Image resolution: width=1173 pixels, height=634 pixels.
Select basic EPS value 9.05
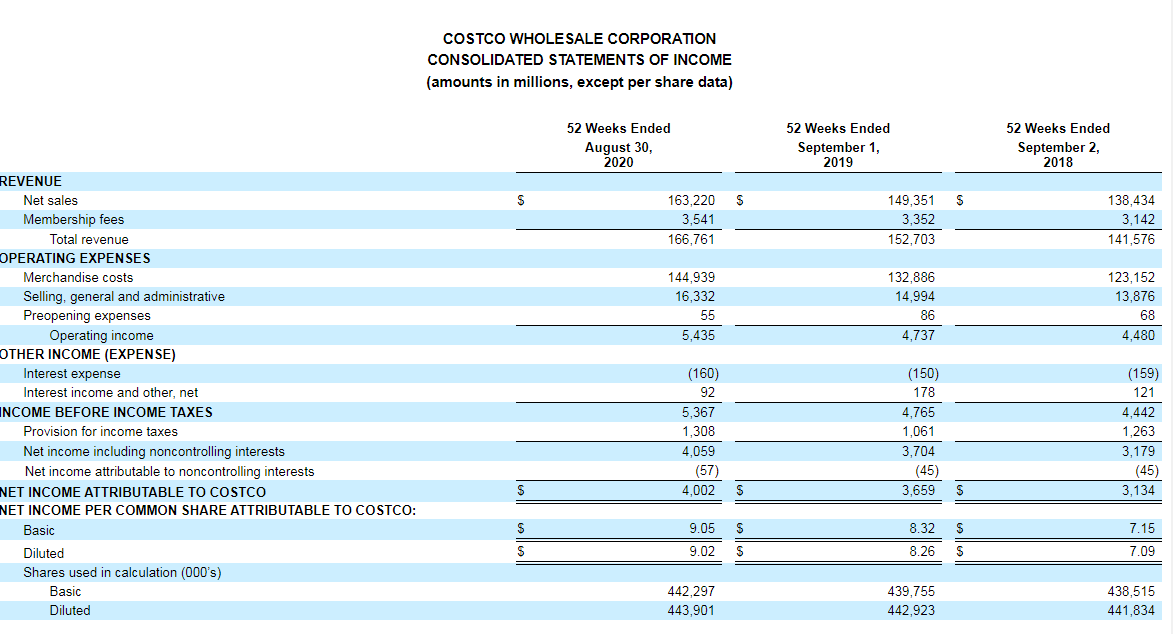(x=702, y=528)
